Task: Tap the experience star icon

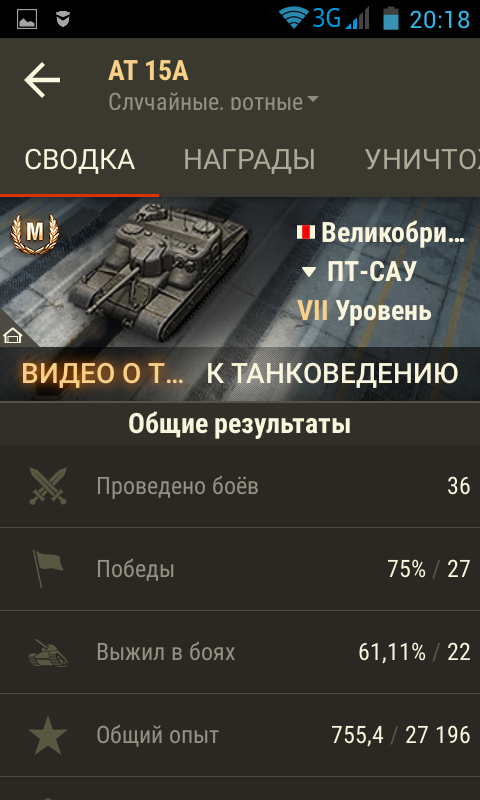Action: click(x=47, y=735)
